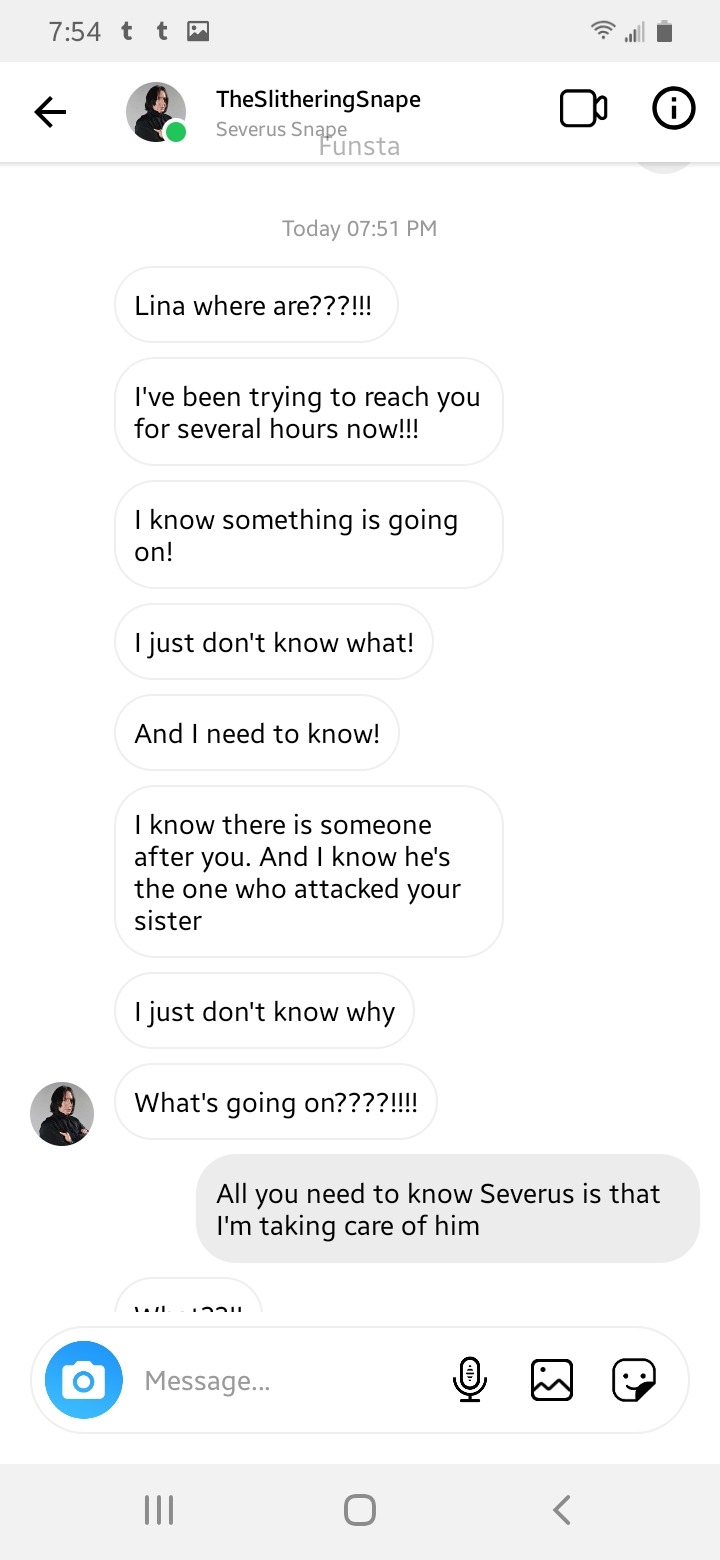Open TheSlitheringSnape username in the header
Screen dimensions: 720x1560
pos(318,99)
